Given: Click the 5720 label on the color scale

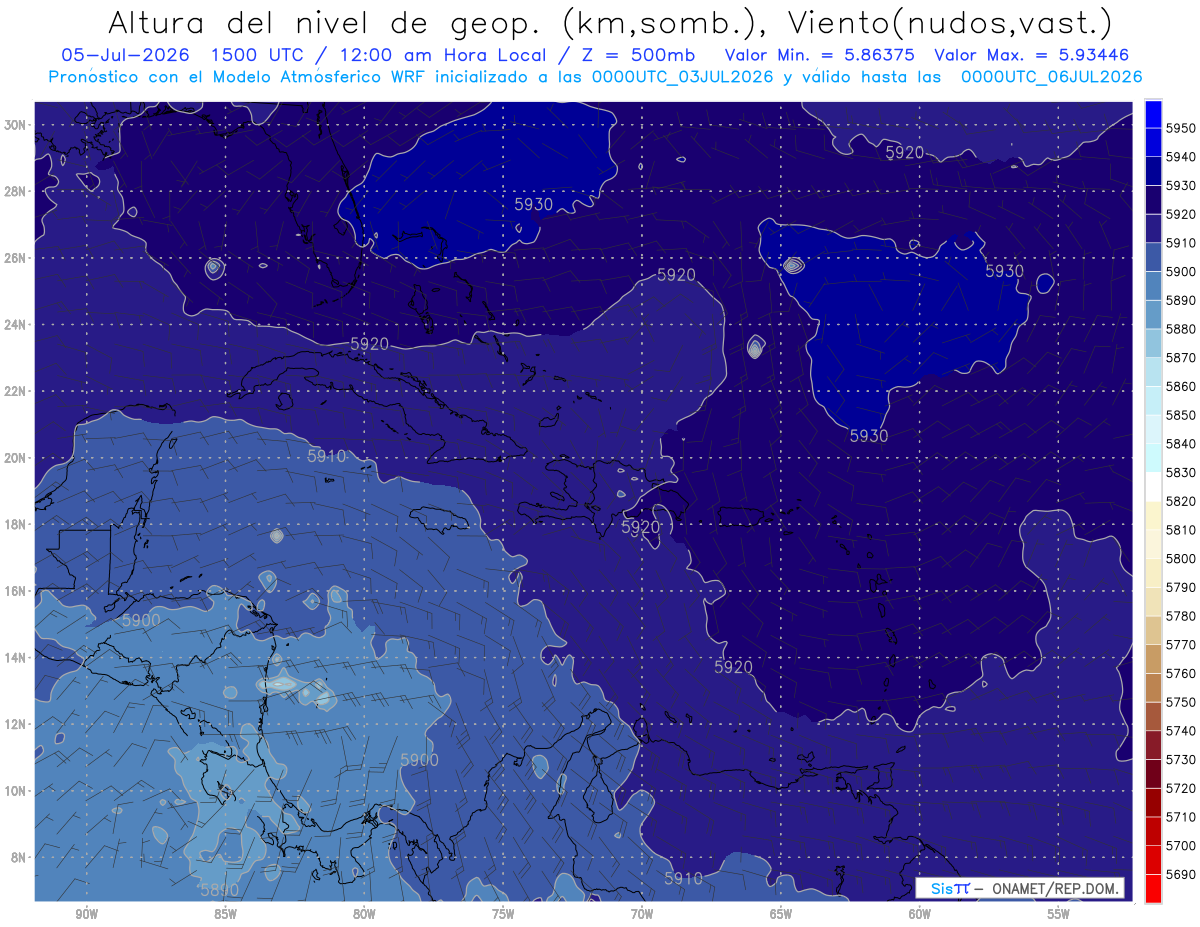Looking at the screenshot, I should [x=1181, y=788].
